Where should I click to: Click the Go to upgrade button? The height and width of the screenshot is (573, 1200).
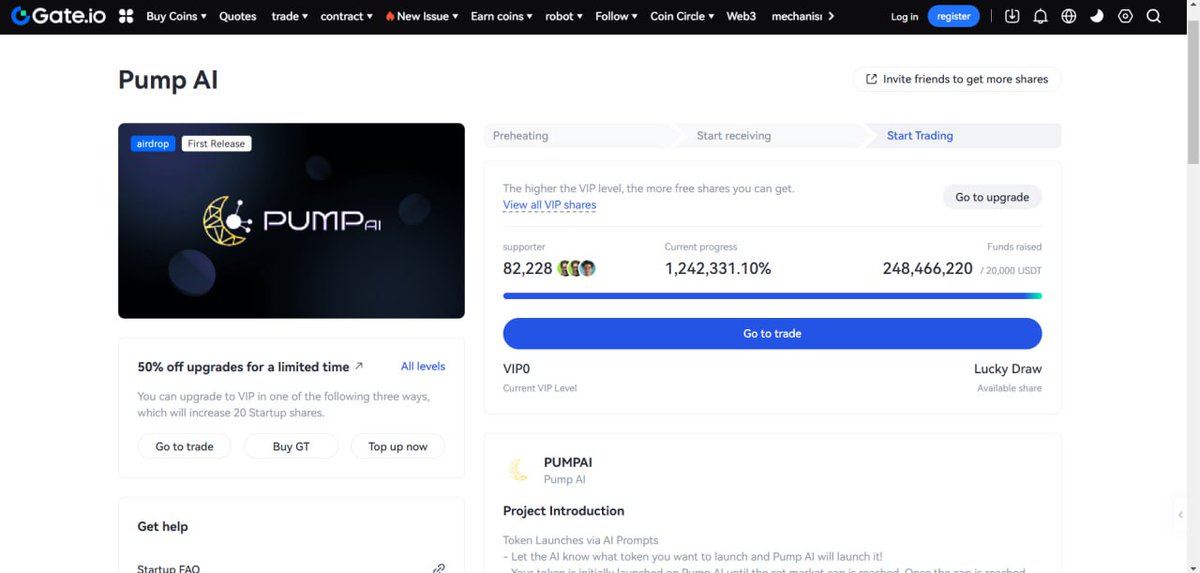992,197
